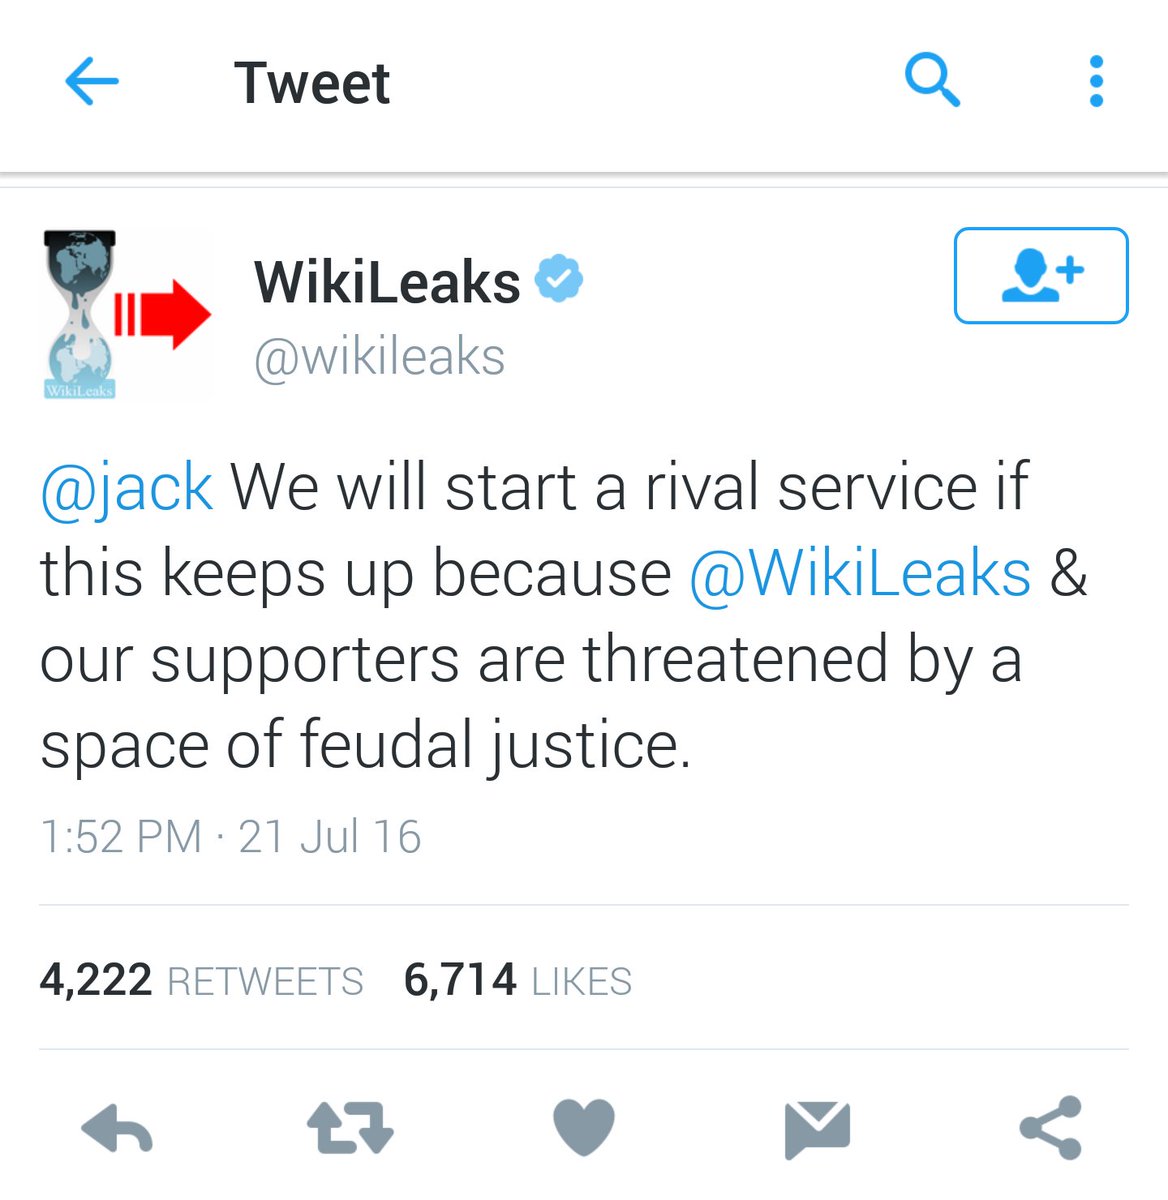Like the tweet with heart icon

tap(584, 1128)
